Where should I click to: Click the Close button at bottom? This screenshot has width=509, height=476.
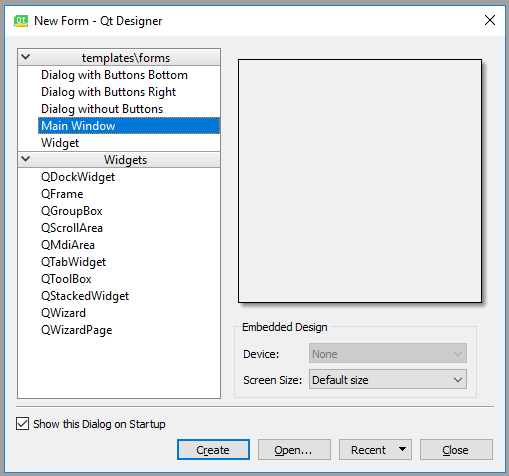tap(456, 450)
